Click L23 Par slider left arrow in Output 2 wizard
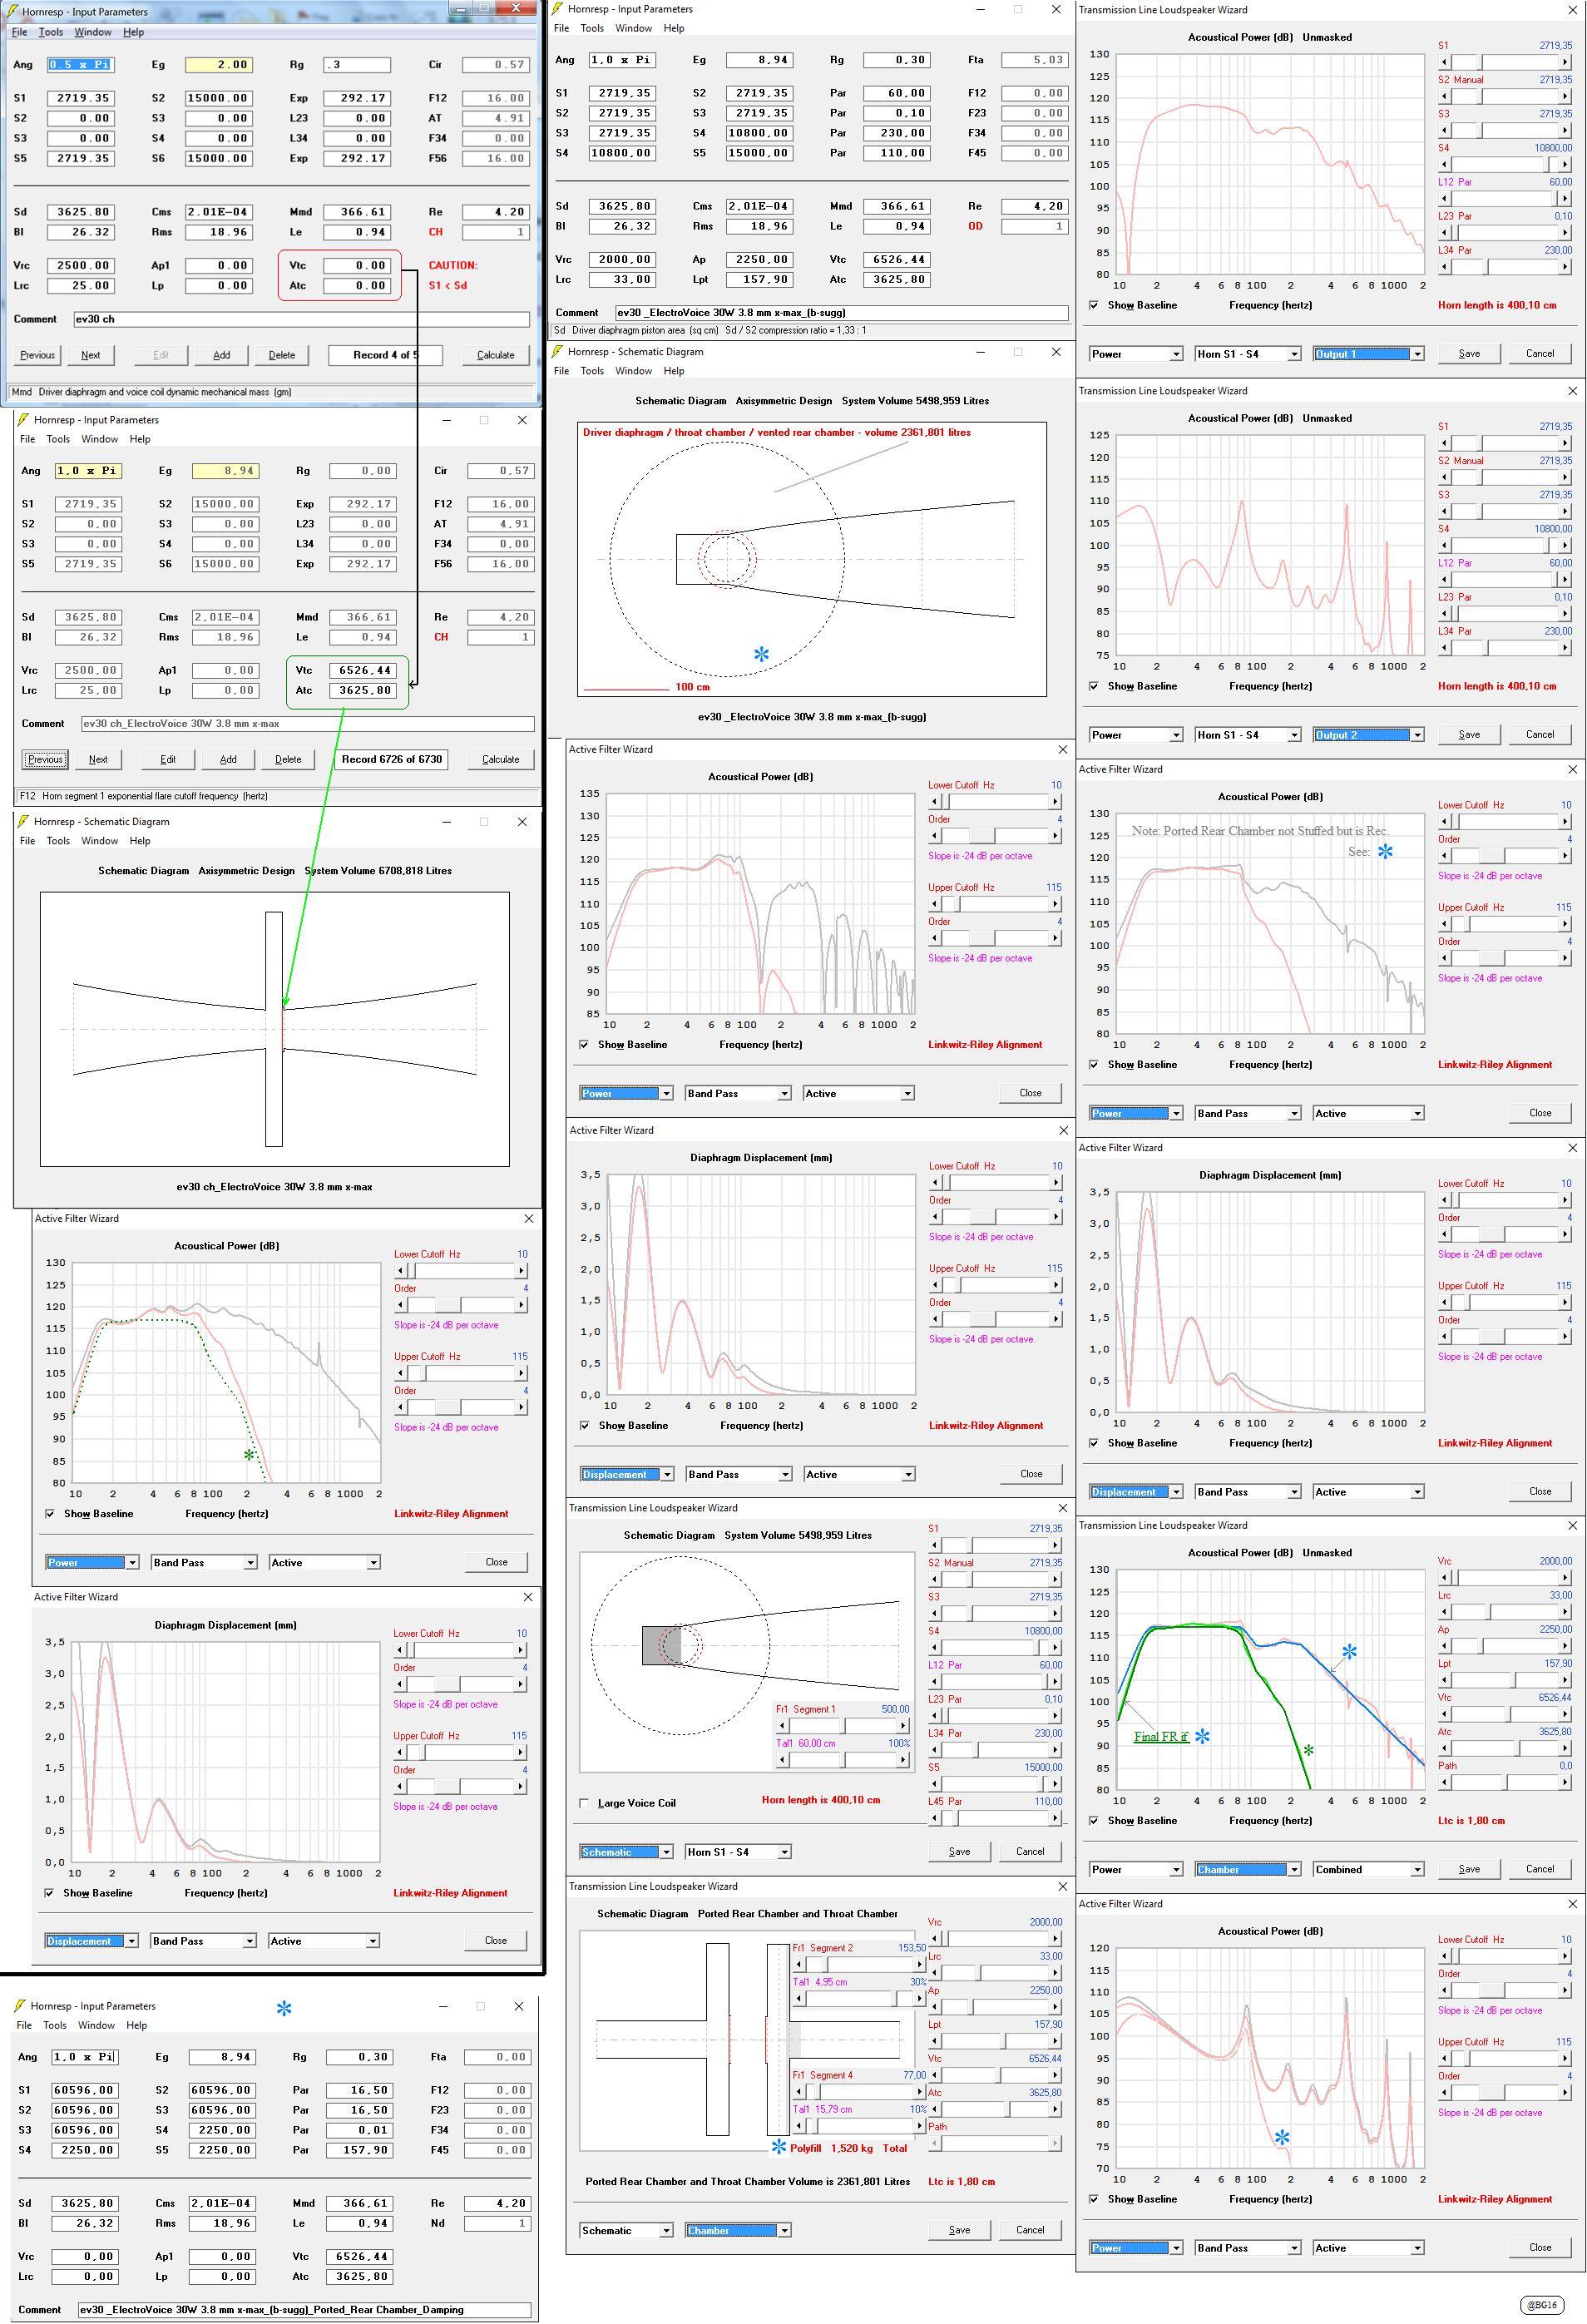Image resolution: width=1587 pixels, height=2324 pixels. 1444,613
